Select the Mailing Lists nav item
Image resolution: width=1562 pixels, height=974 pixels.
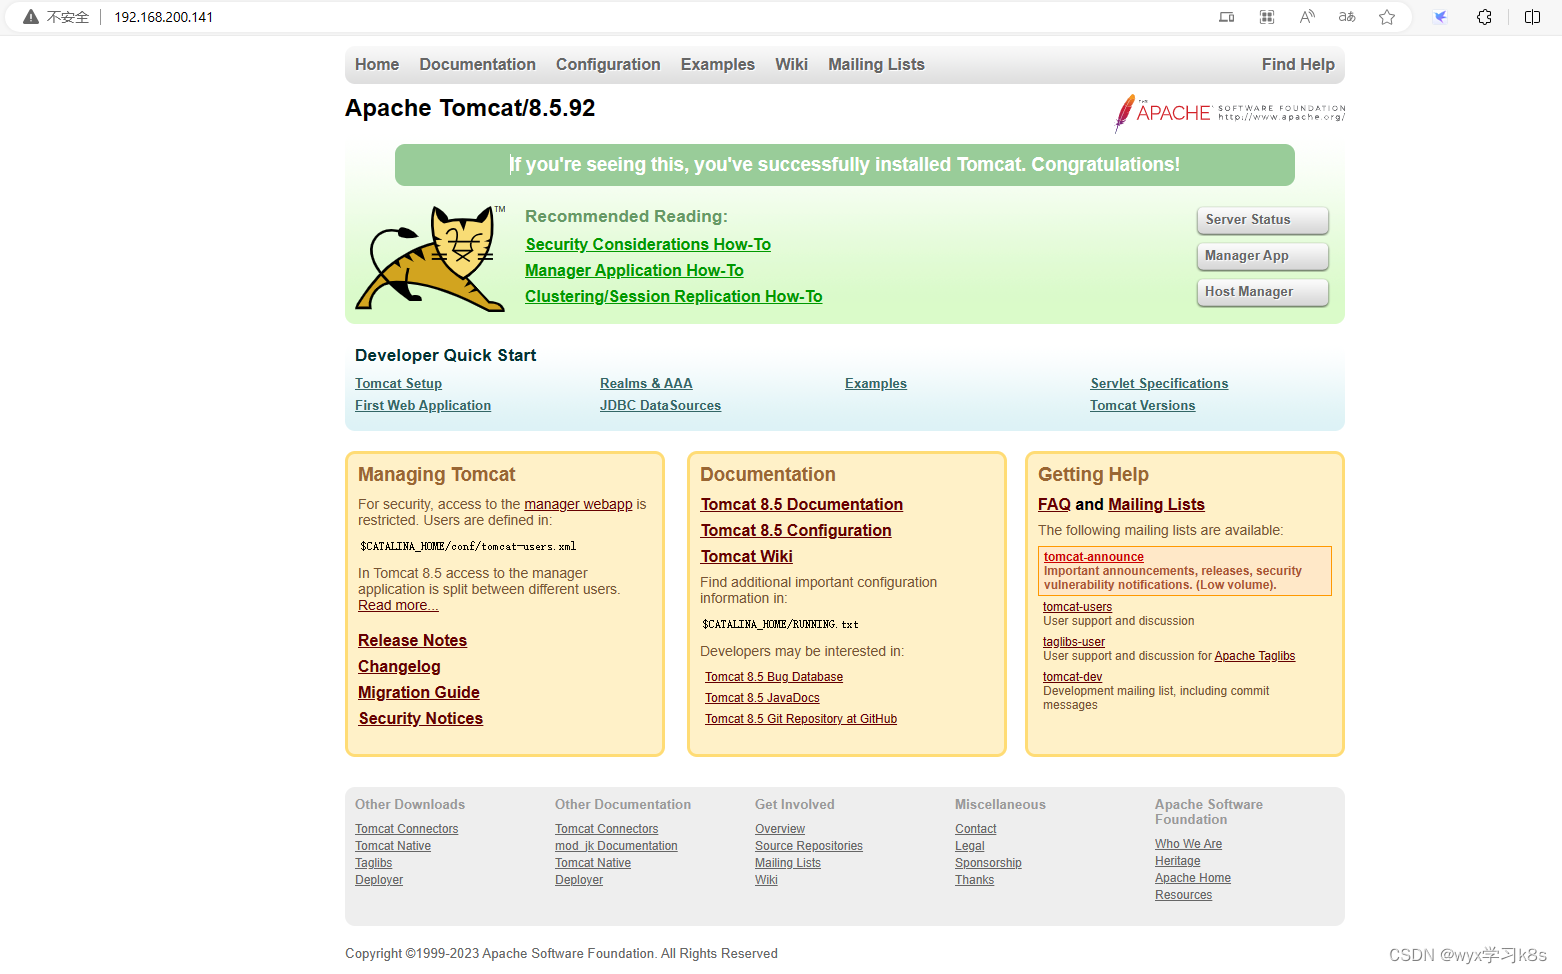[876, 64]
